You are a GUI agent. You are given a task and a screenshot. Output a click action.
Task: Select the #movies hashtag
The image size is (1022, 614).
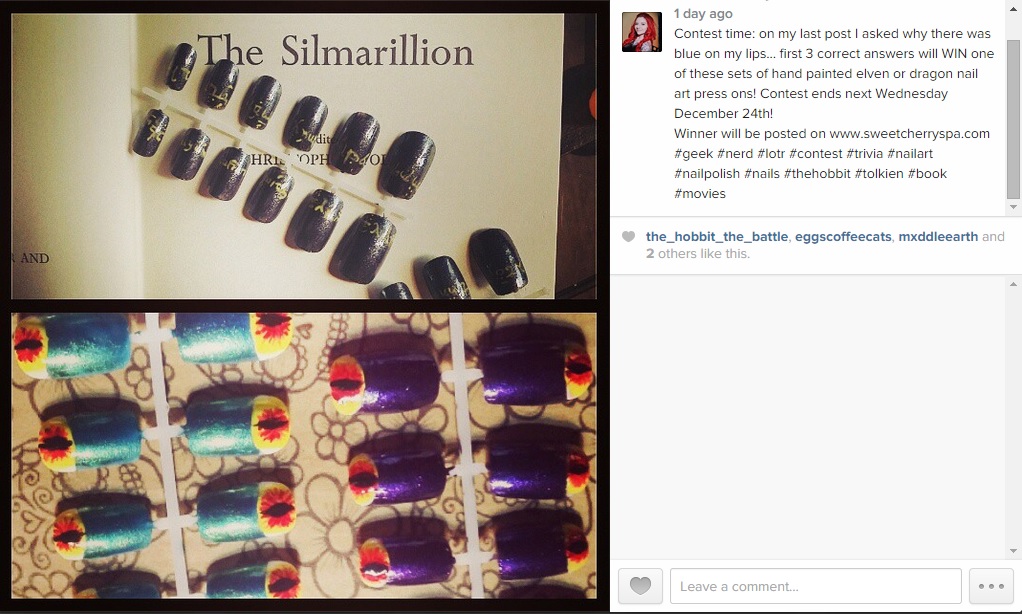click(x=700, y=194)
